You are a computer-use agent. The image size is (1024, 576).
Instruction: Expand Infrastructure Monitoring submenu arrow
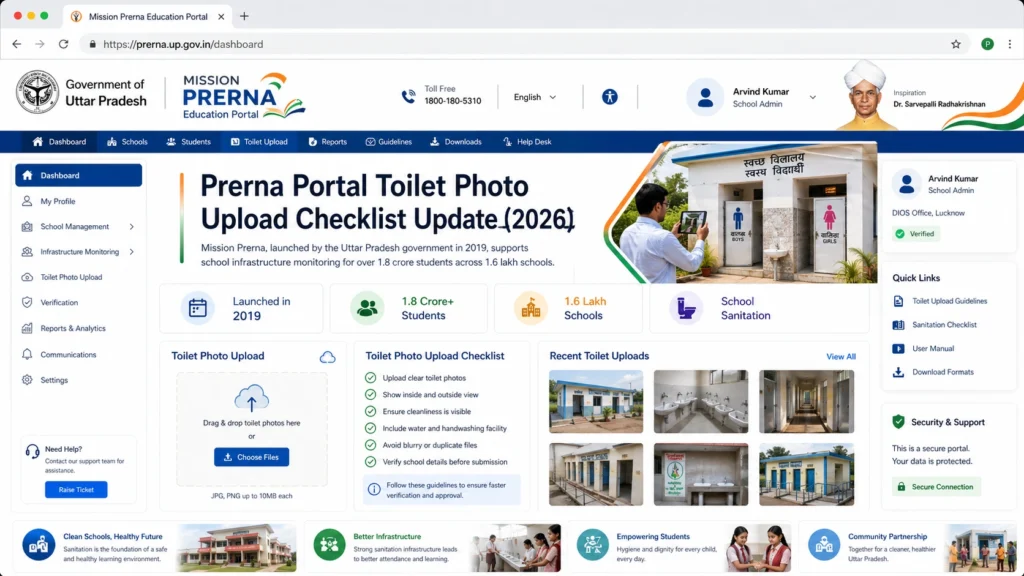tap(131, 252)
